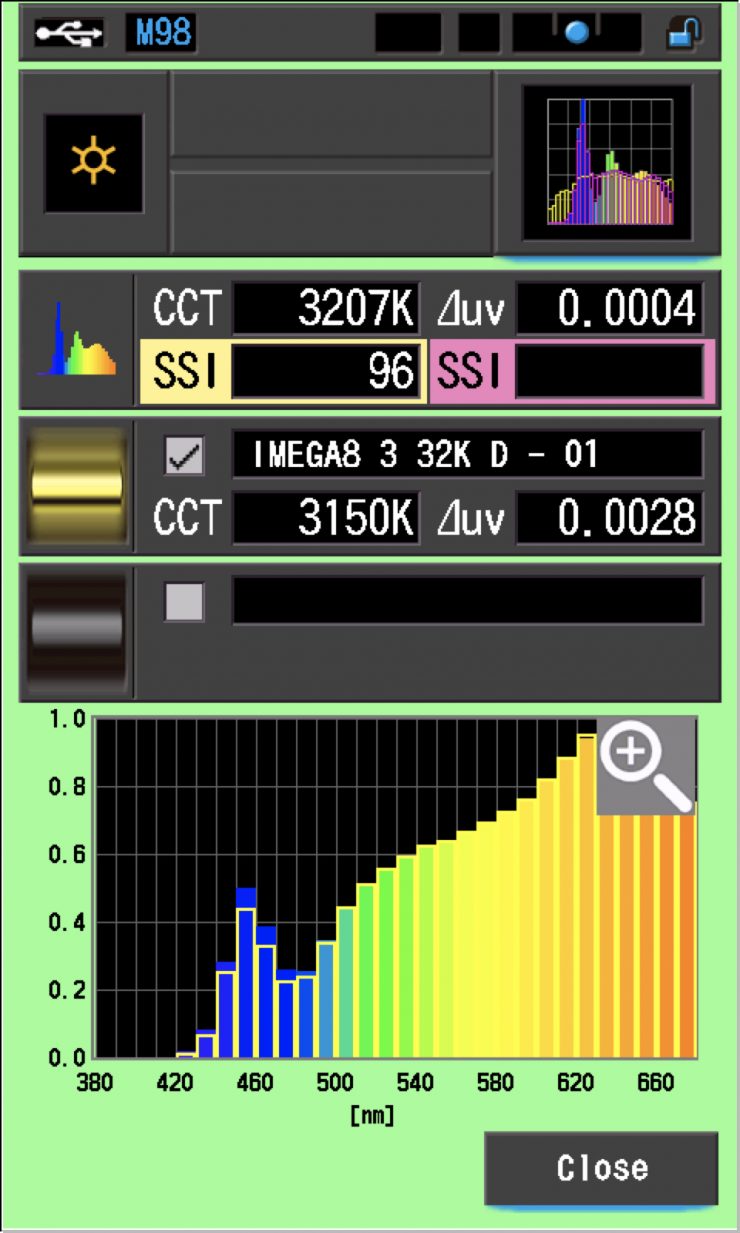Enable the empty second reference checkbox
The width and height of the screenshot is (740, 1233).
point(184,602)
